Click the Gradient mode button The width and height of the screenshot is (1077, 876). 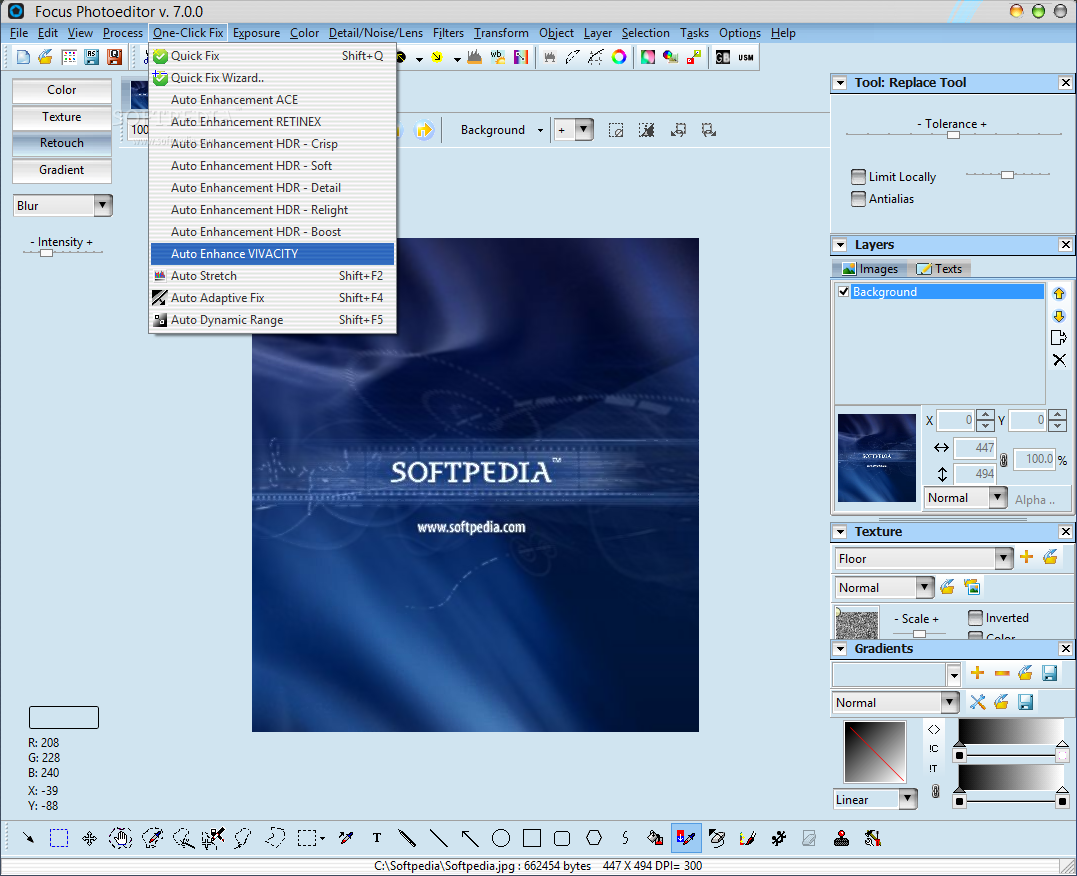click(62, 170)
